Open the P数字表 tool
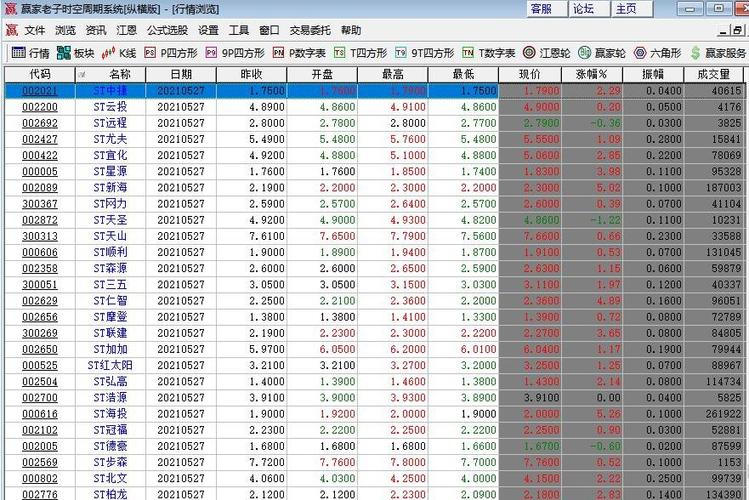The width and height of the screenshot is (749, 500). (299, 53)
